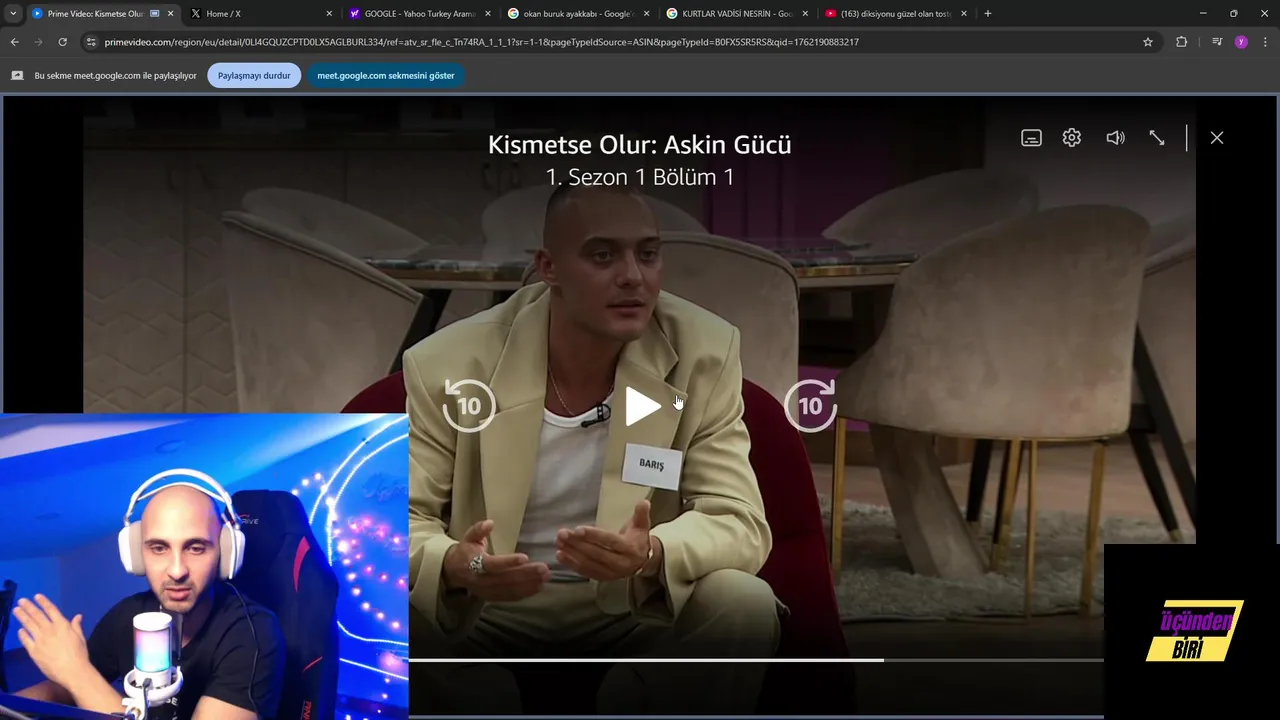
Task: Click 'Paylaşmayı durdur' to stop sharing
Action: click(x=254, y=75)
